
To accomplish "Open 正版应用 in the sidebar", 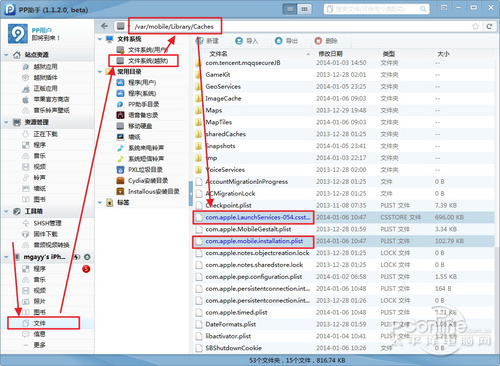I will pyautogui.click(x=45, y=89).
